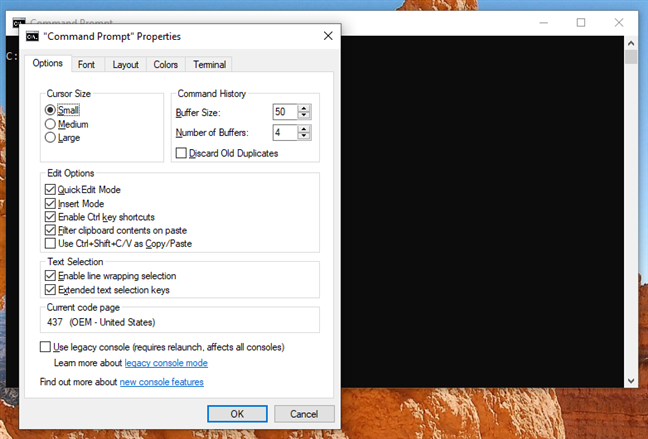Minimize the Command Prompt window
648x439 pixels.
(x=543, y=22)
